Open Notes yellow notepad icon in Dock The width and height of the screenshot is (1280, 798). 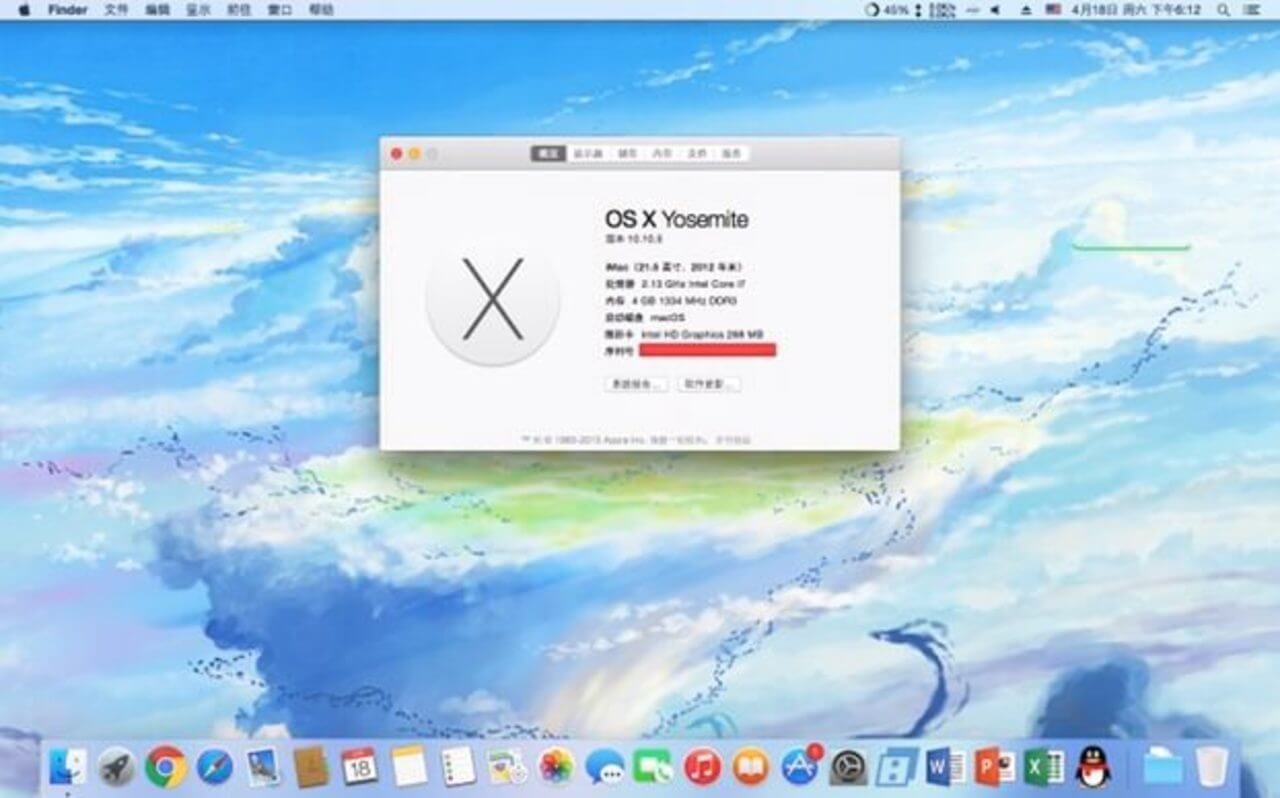click(x=409, y=767)
